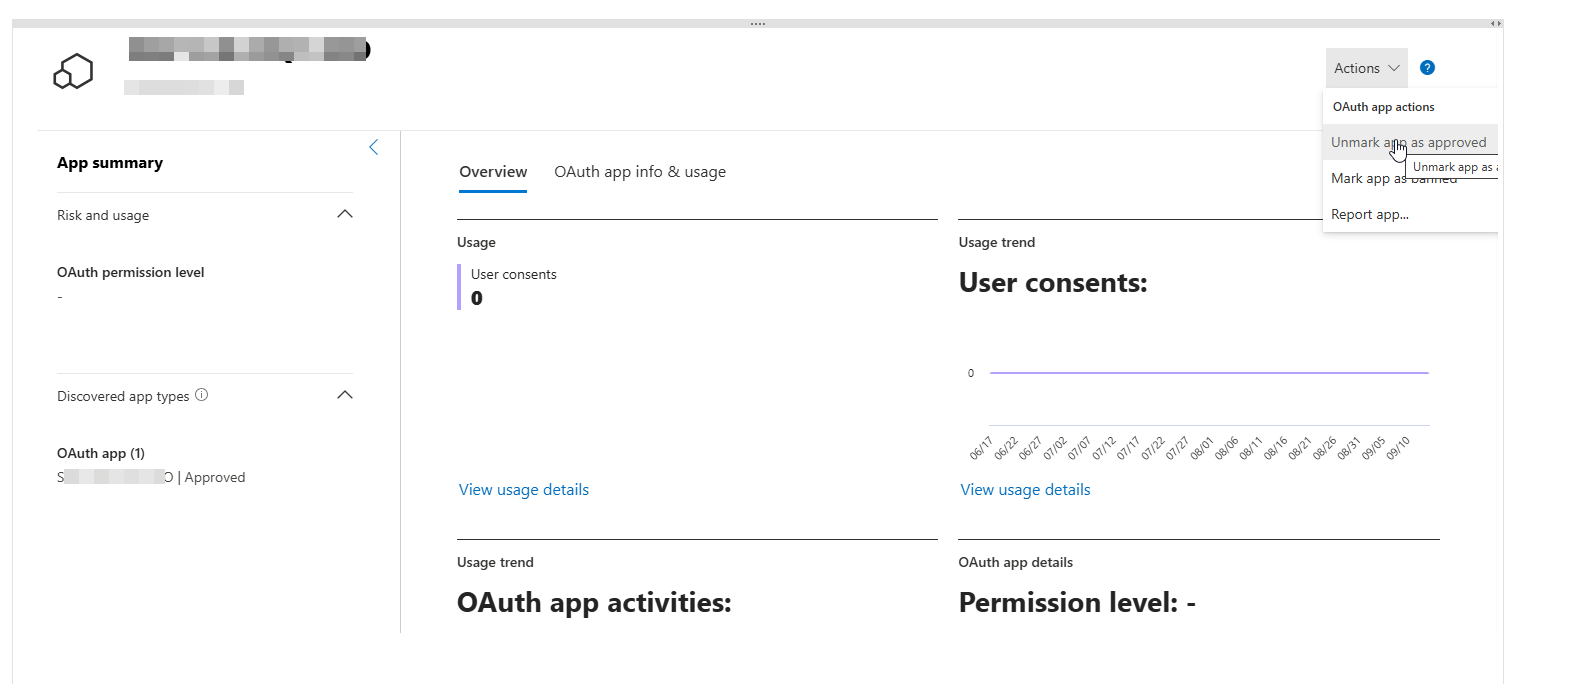
Task: Click the panel drag handle dots at top
Action: [758, 23]
